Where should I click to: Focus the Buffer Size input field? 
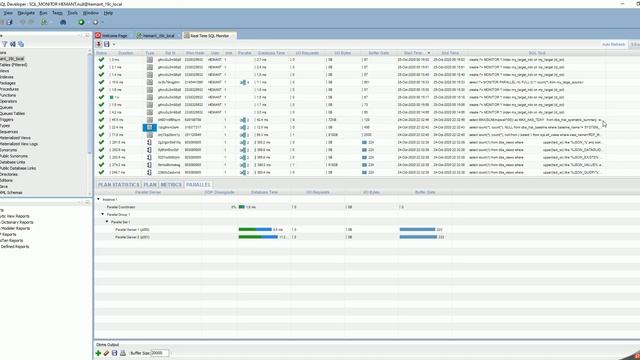(x=159, y=353)
